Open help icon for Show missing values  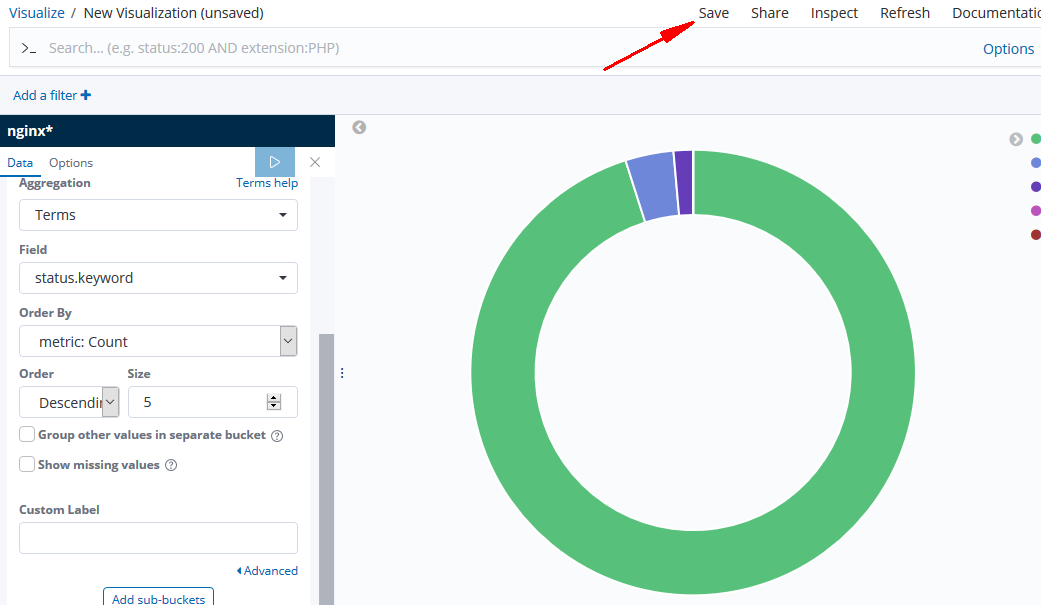pos(171,465)
